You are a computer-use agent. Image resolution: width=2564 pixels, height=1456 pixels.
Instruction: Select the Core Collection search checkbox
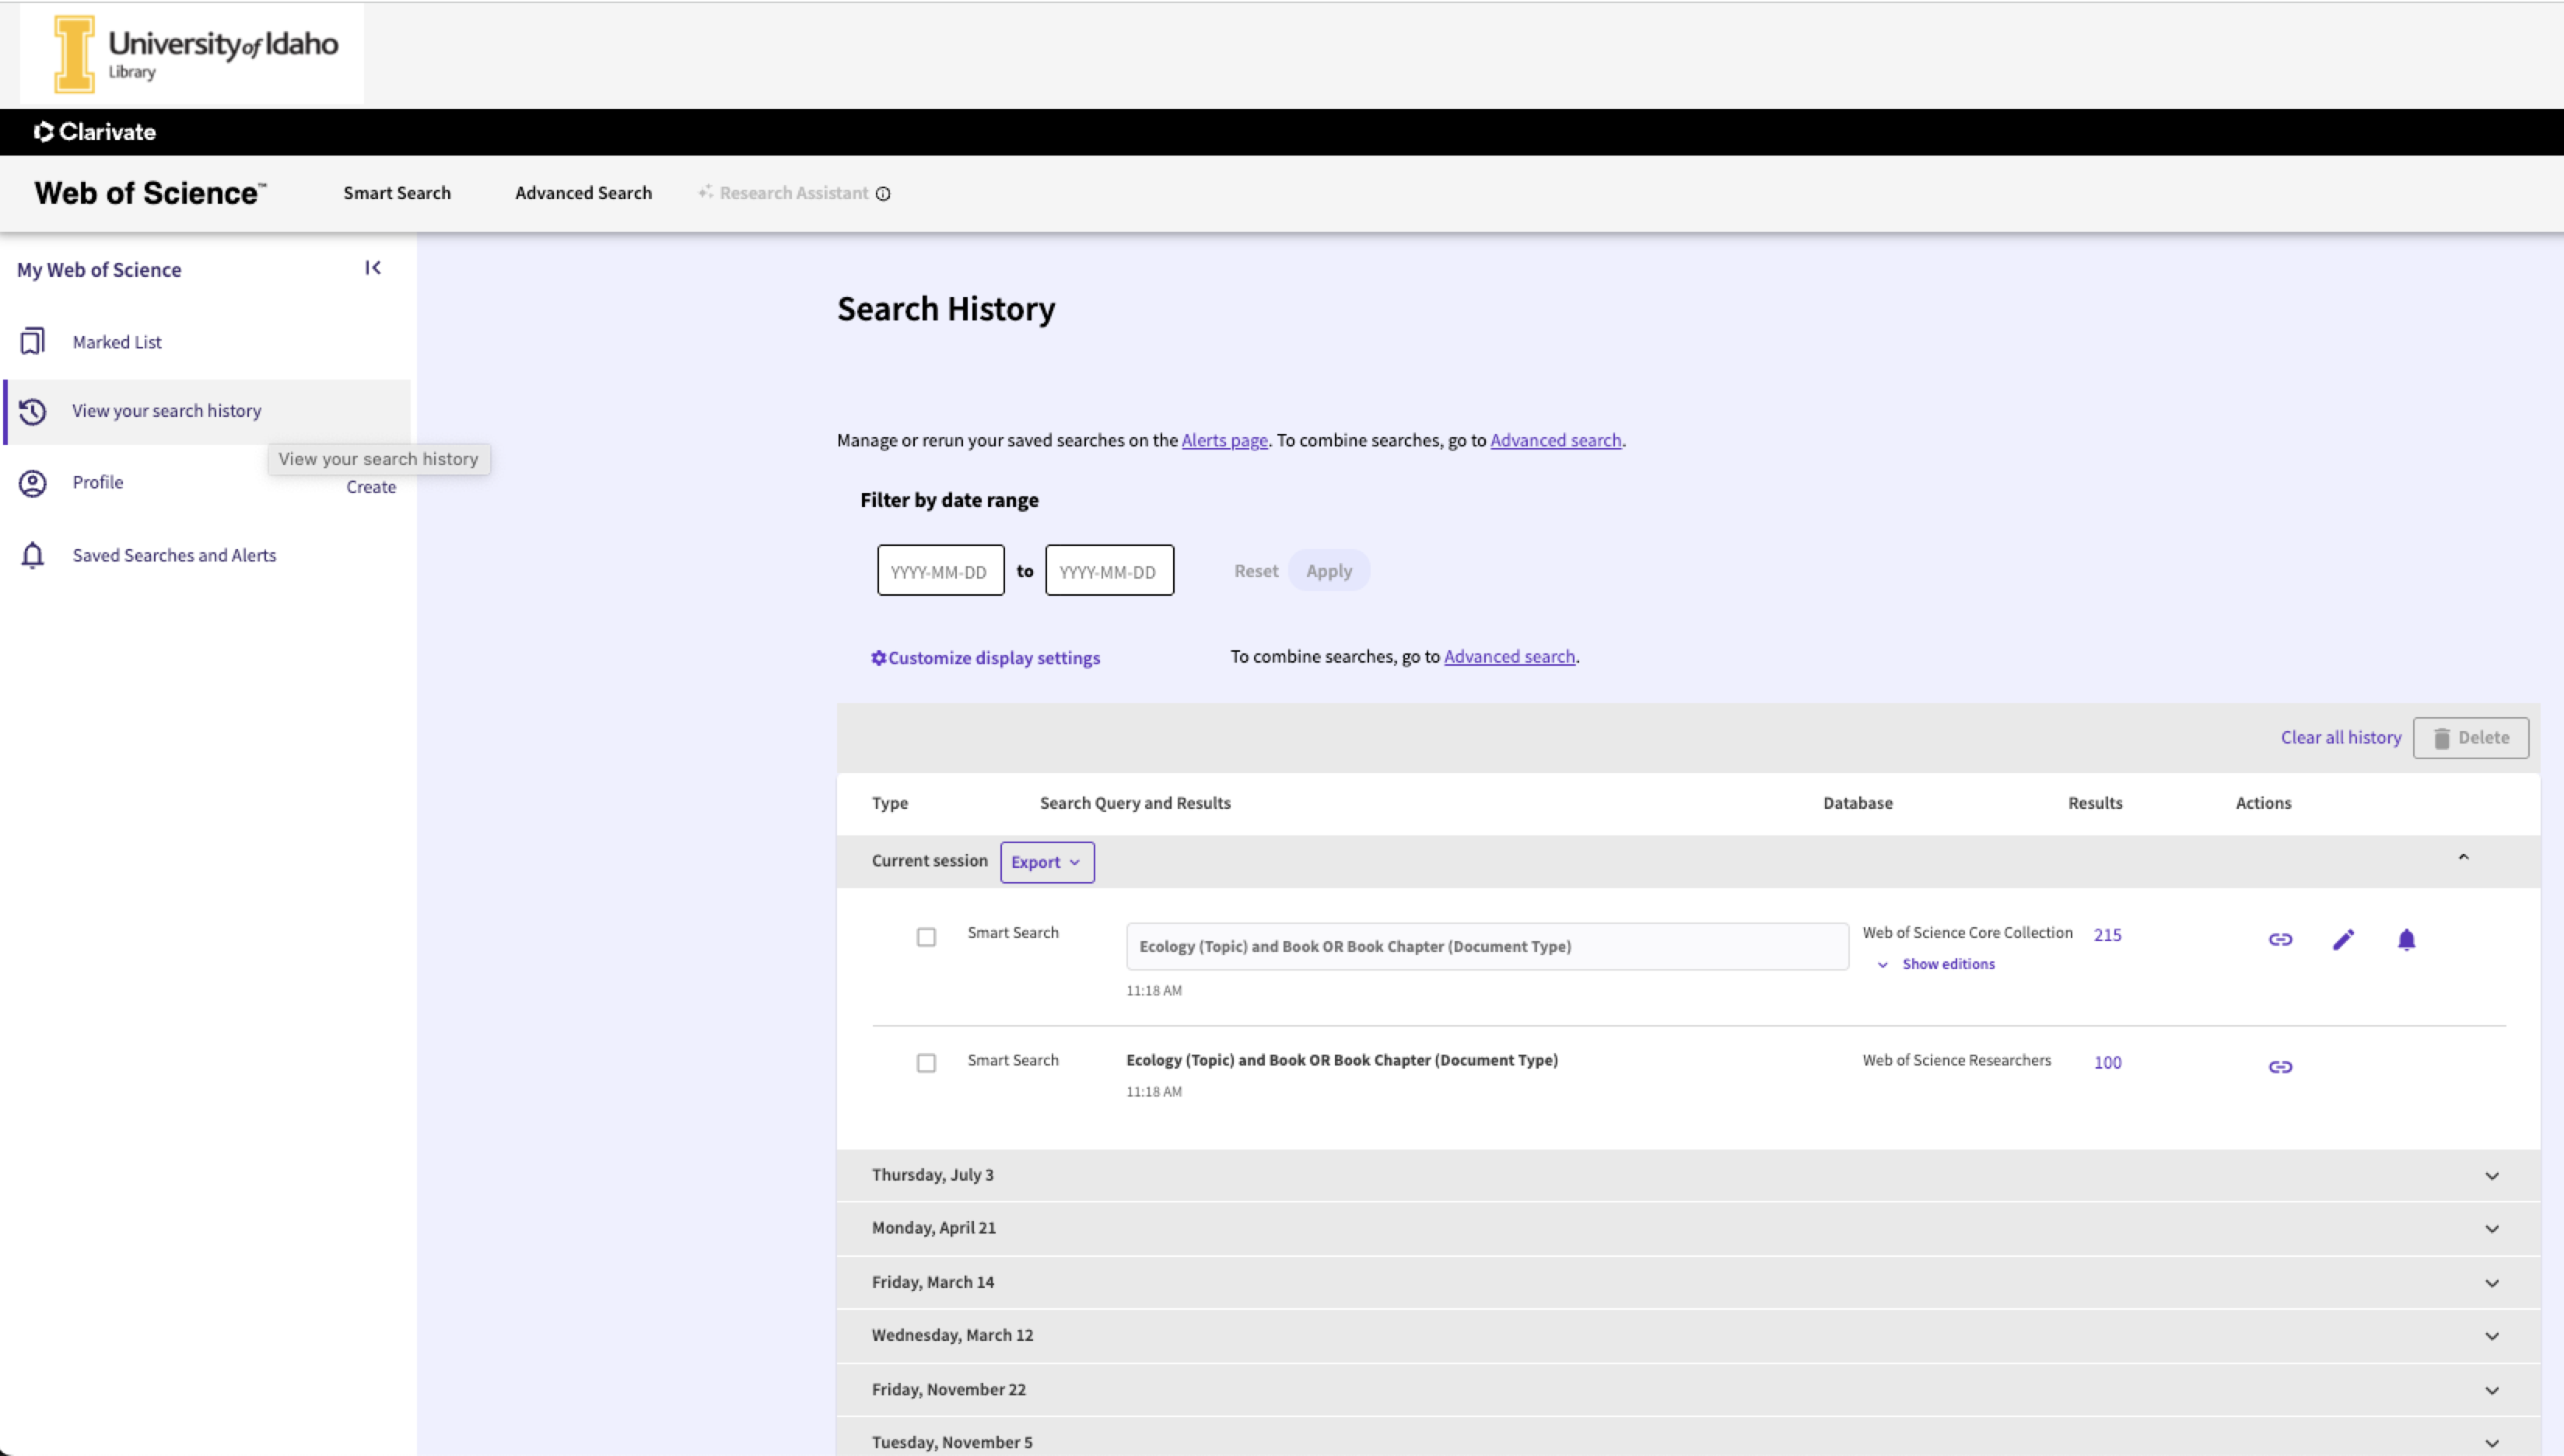pos(926,937)
